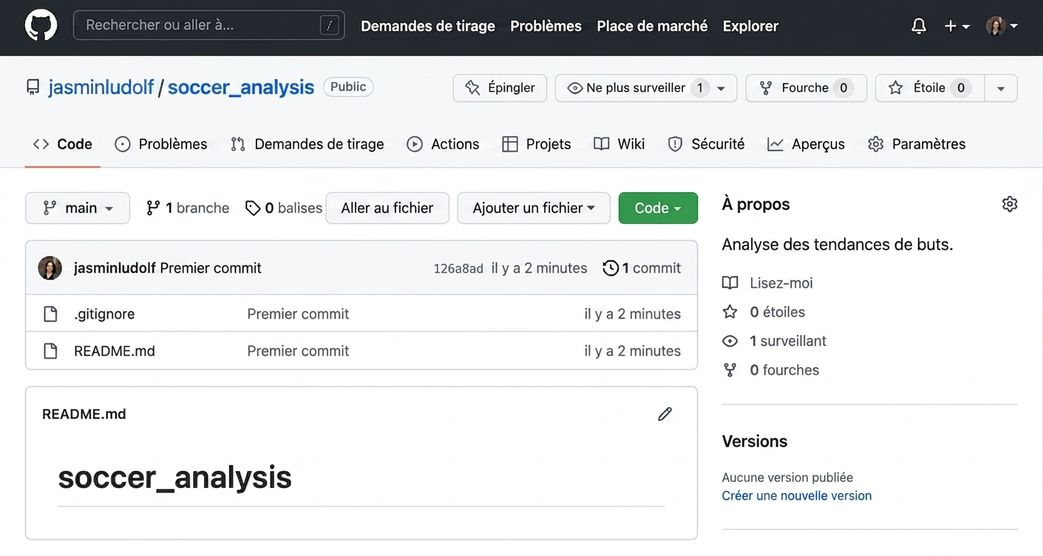1043x556 pixels.
Task: Click the Fourche button
Action: pos(806,88)
